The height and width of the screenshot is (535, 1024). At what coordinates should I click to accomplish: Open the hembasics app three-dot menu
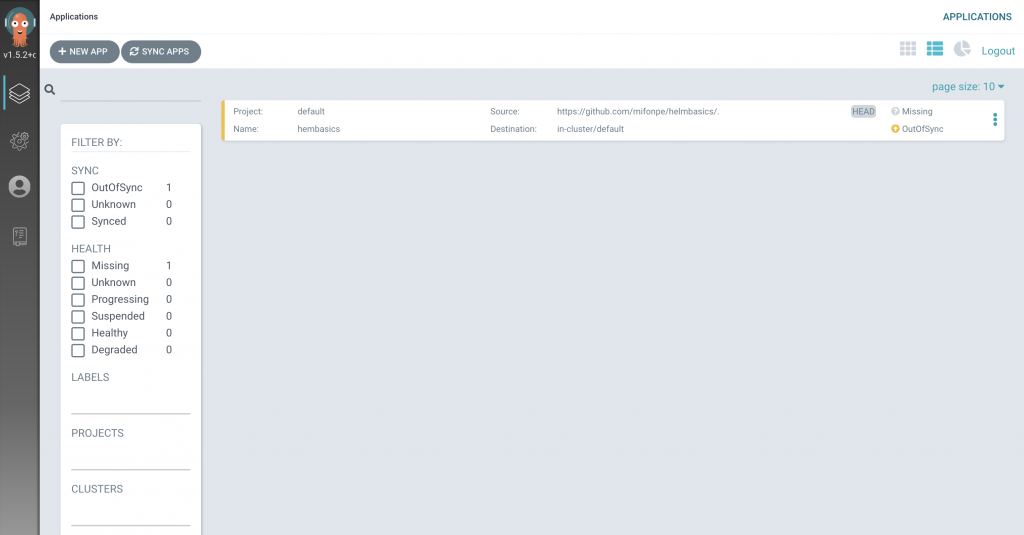[995, 120]
